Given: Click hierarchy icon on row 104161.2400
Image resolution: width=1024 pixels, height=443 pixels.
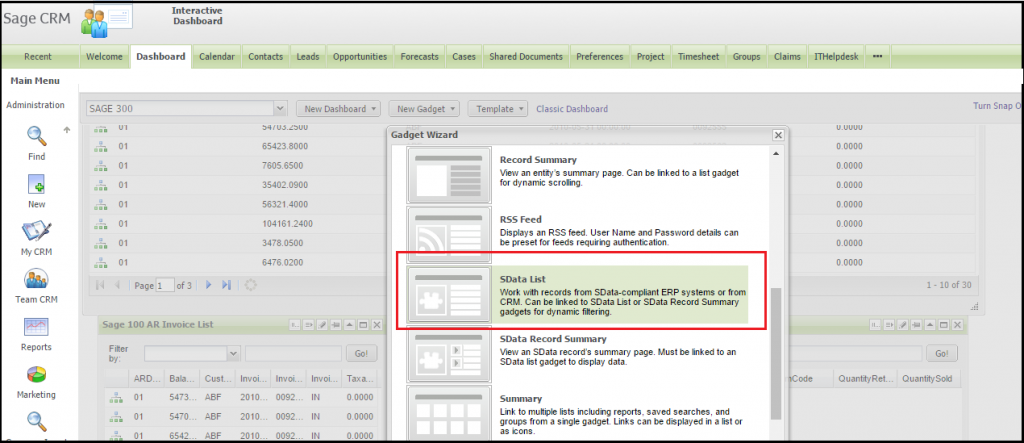Looking at the screenshot, I should (x=101, y=223).
